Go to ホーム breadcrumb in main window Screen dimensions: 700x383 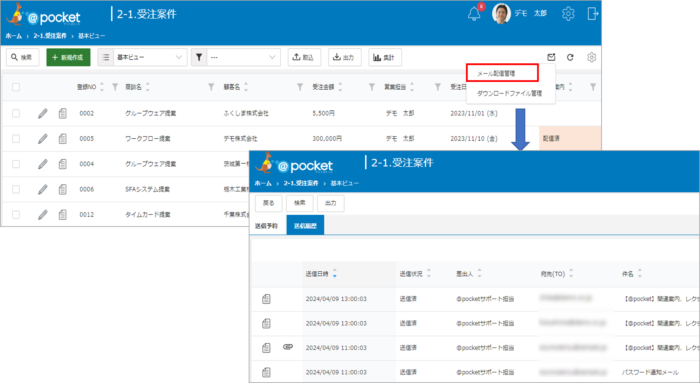(13, 36)
